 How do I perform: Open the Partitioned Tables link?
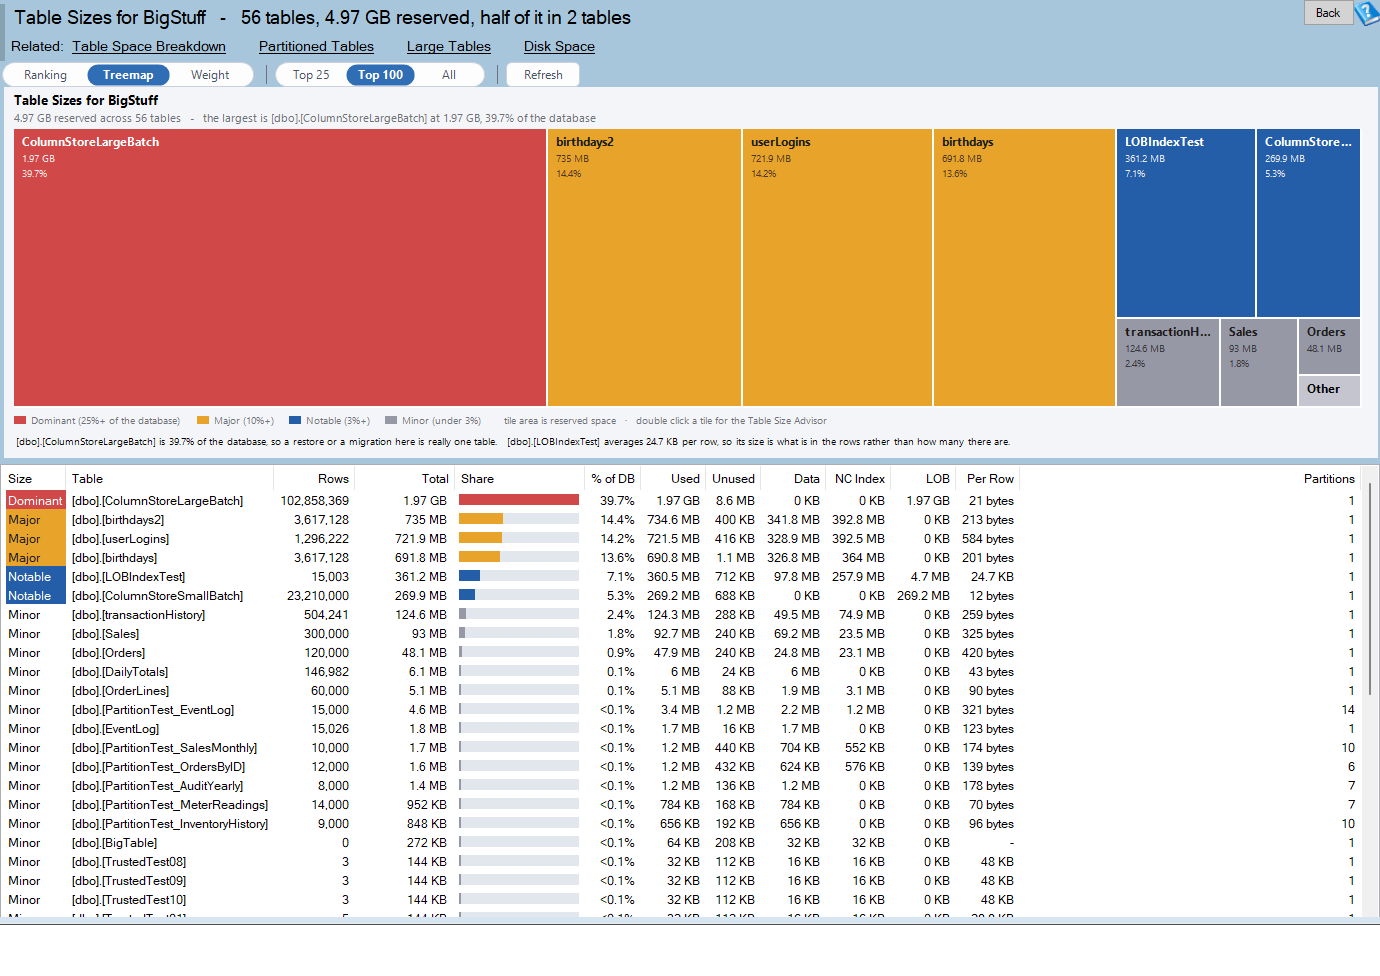316,46
